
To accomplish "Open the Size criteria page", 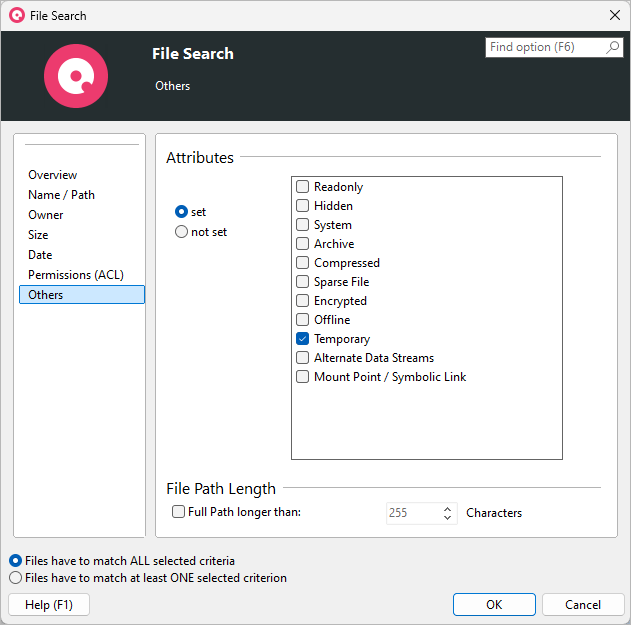I will tap(38, 235).
